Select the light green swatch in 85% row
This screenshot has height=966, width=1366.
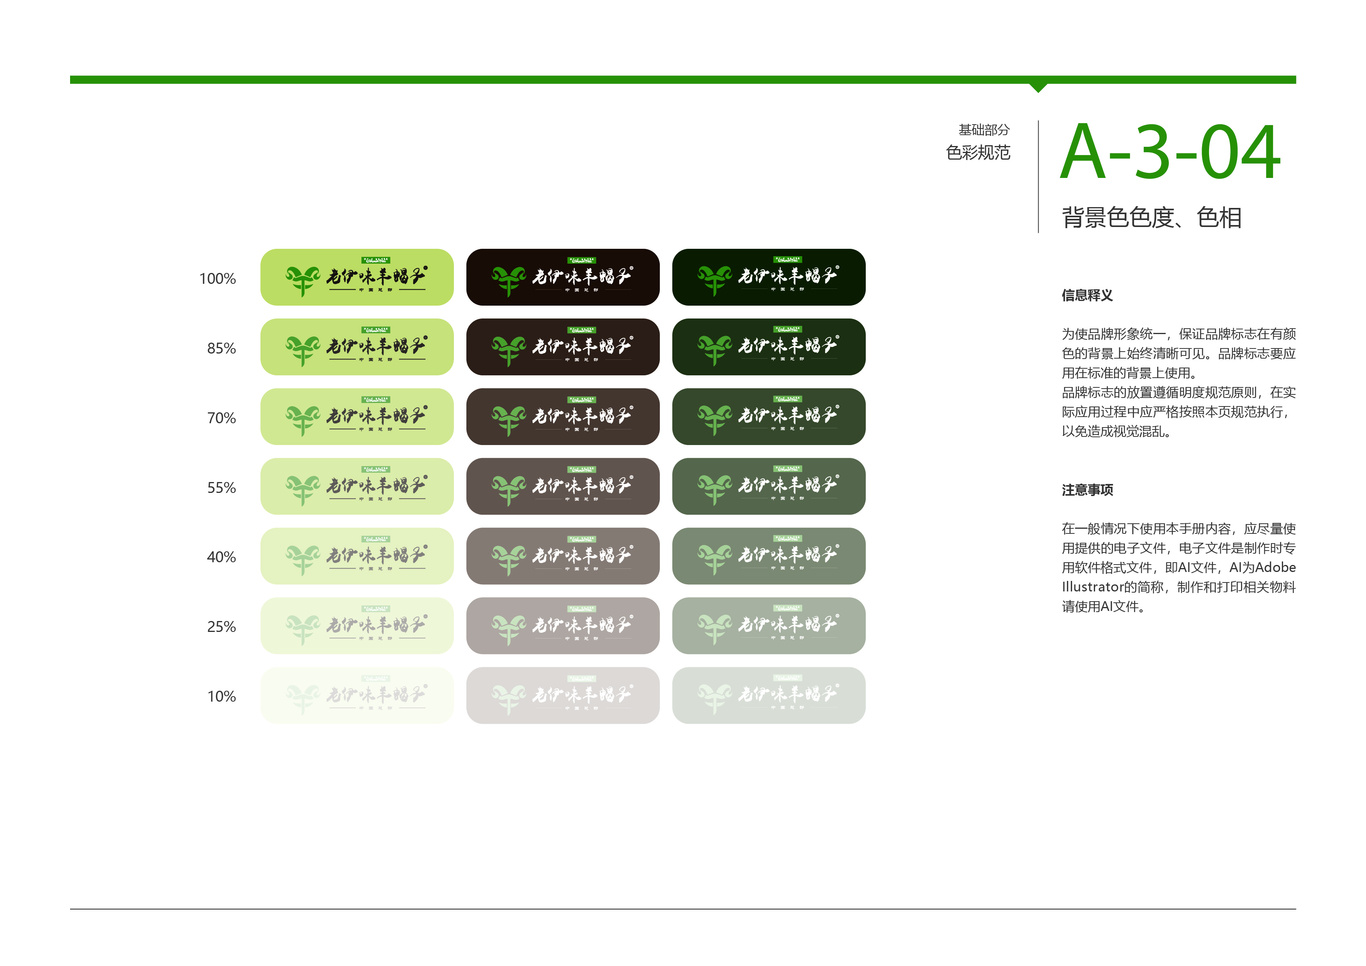[357, 347]
